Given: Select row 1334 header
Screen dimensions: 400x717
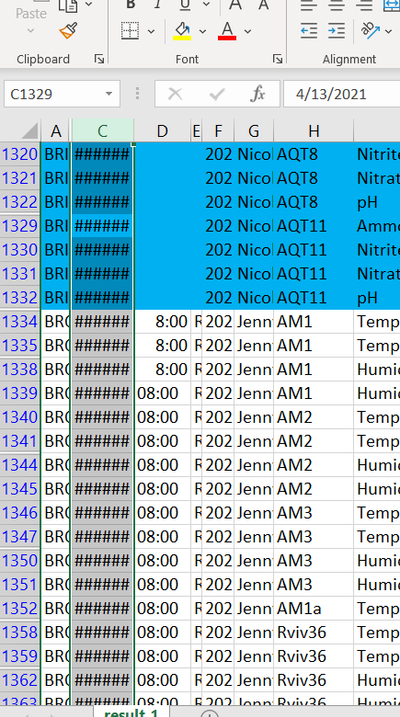Looking at the screenshot, I should coord(20,321).
